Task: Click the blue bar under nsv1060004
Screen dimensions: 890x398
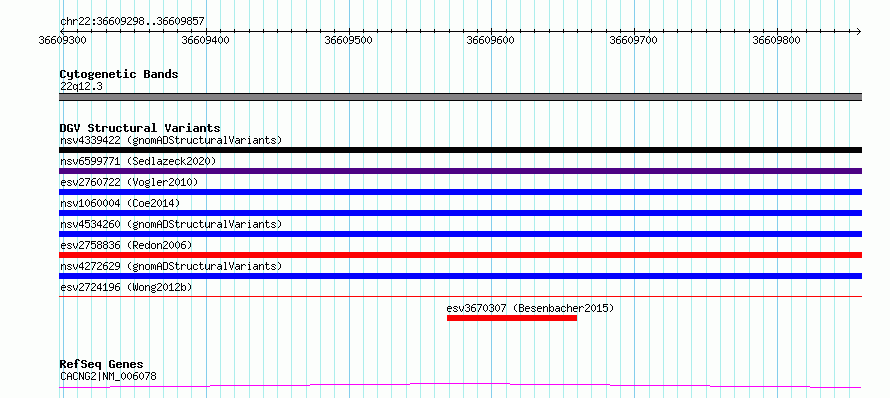Action: [460, 213]
